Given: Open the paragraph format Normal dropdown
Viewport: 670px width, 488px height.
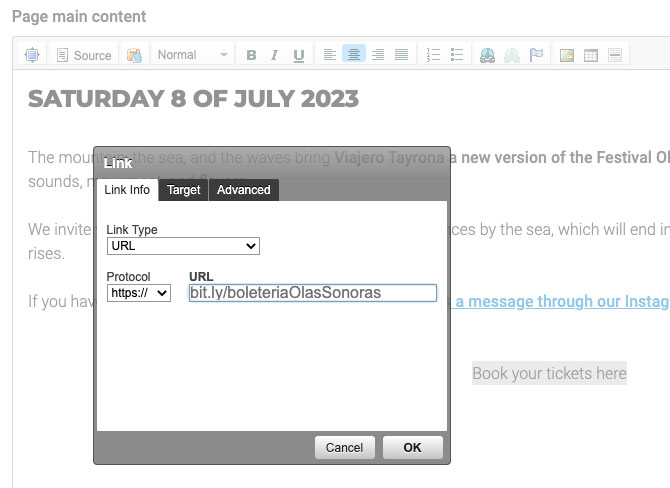Looking at the screenshot, I should pos(193,55).
